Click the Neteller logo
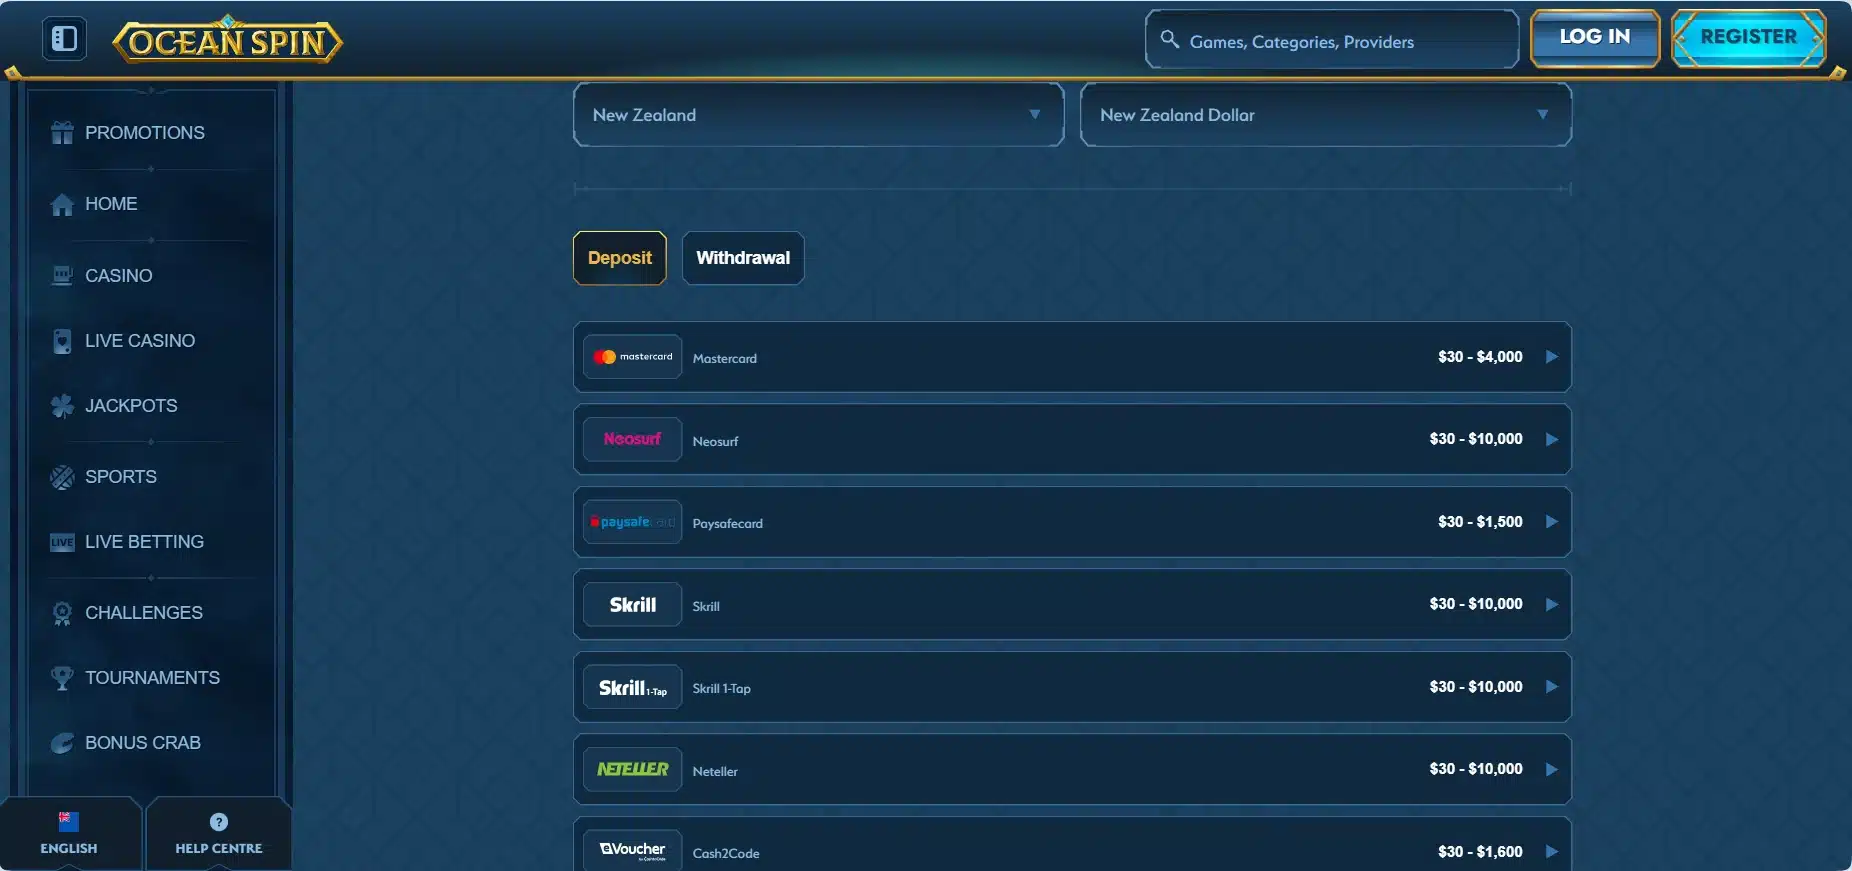Viewport: 1852px width, 871px height. pos(633,769)
